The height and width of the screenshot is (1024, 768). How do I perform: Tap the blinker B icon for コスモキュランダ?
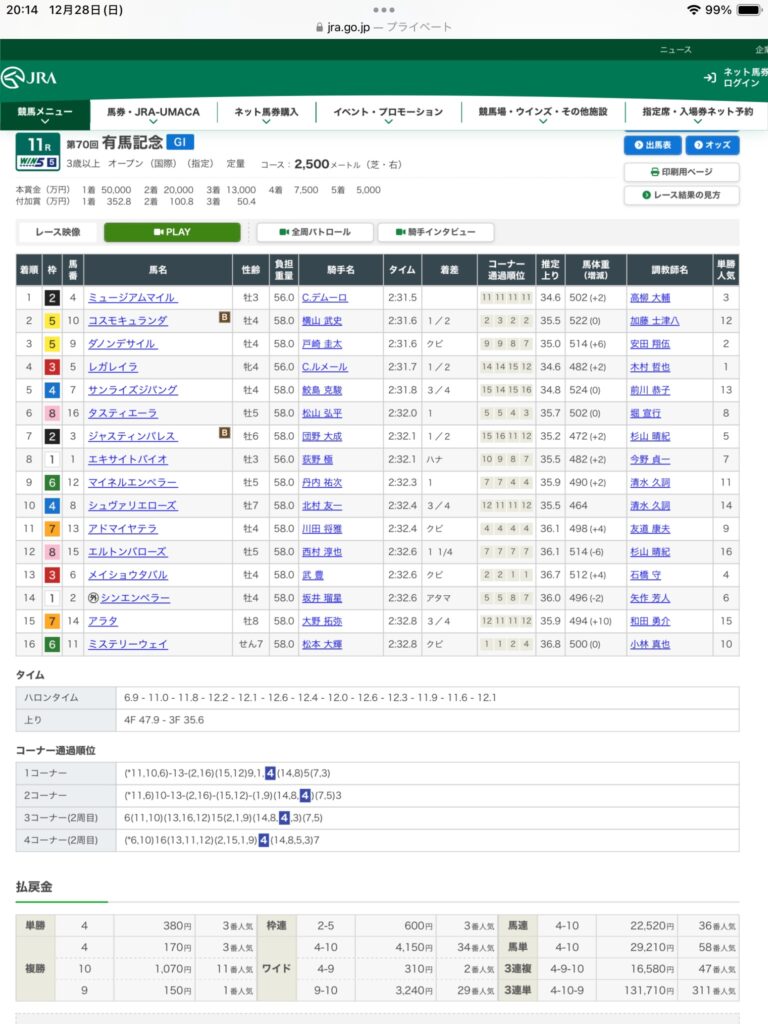[x=224, y=317]
